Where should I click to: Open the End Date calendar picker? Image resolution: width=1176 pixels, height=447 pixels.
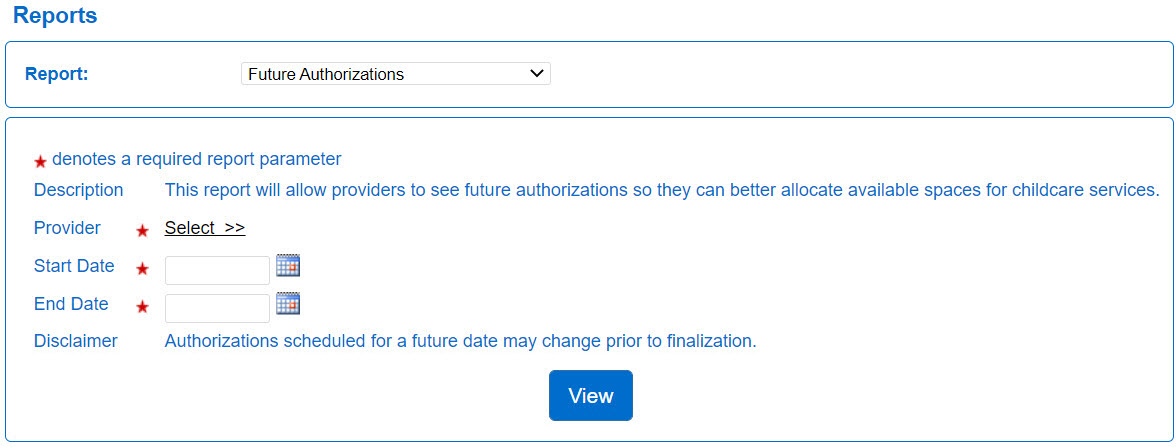[x=288, y=303]
